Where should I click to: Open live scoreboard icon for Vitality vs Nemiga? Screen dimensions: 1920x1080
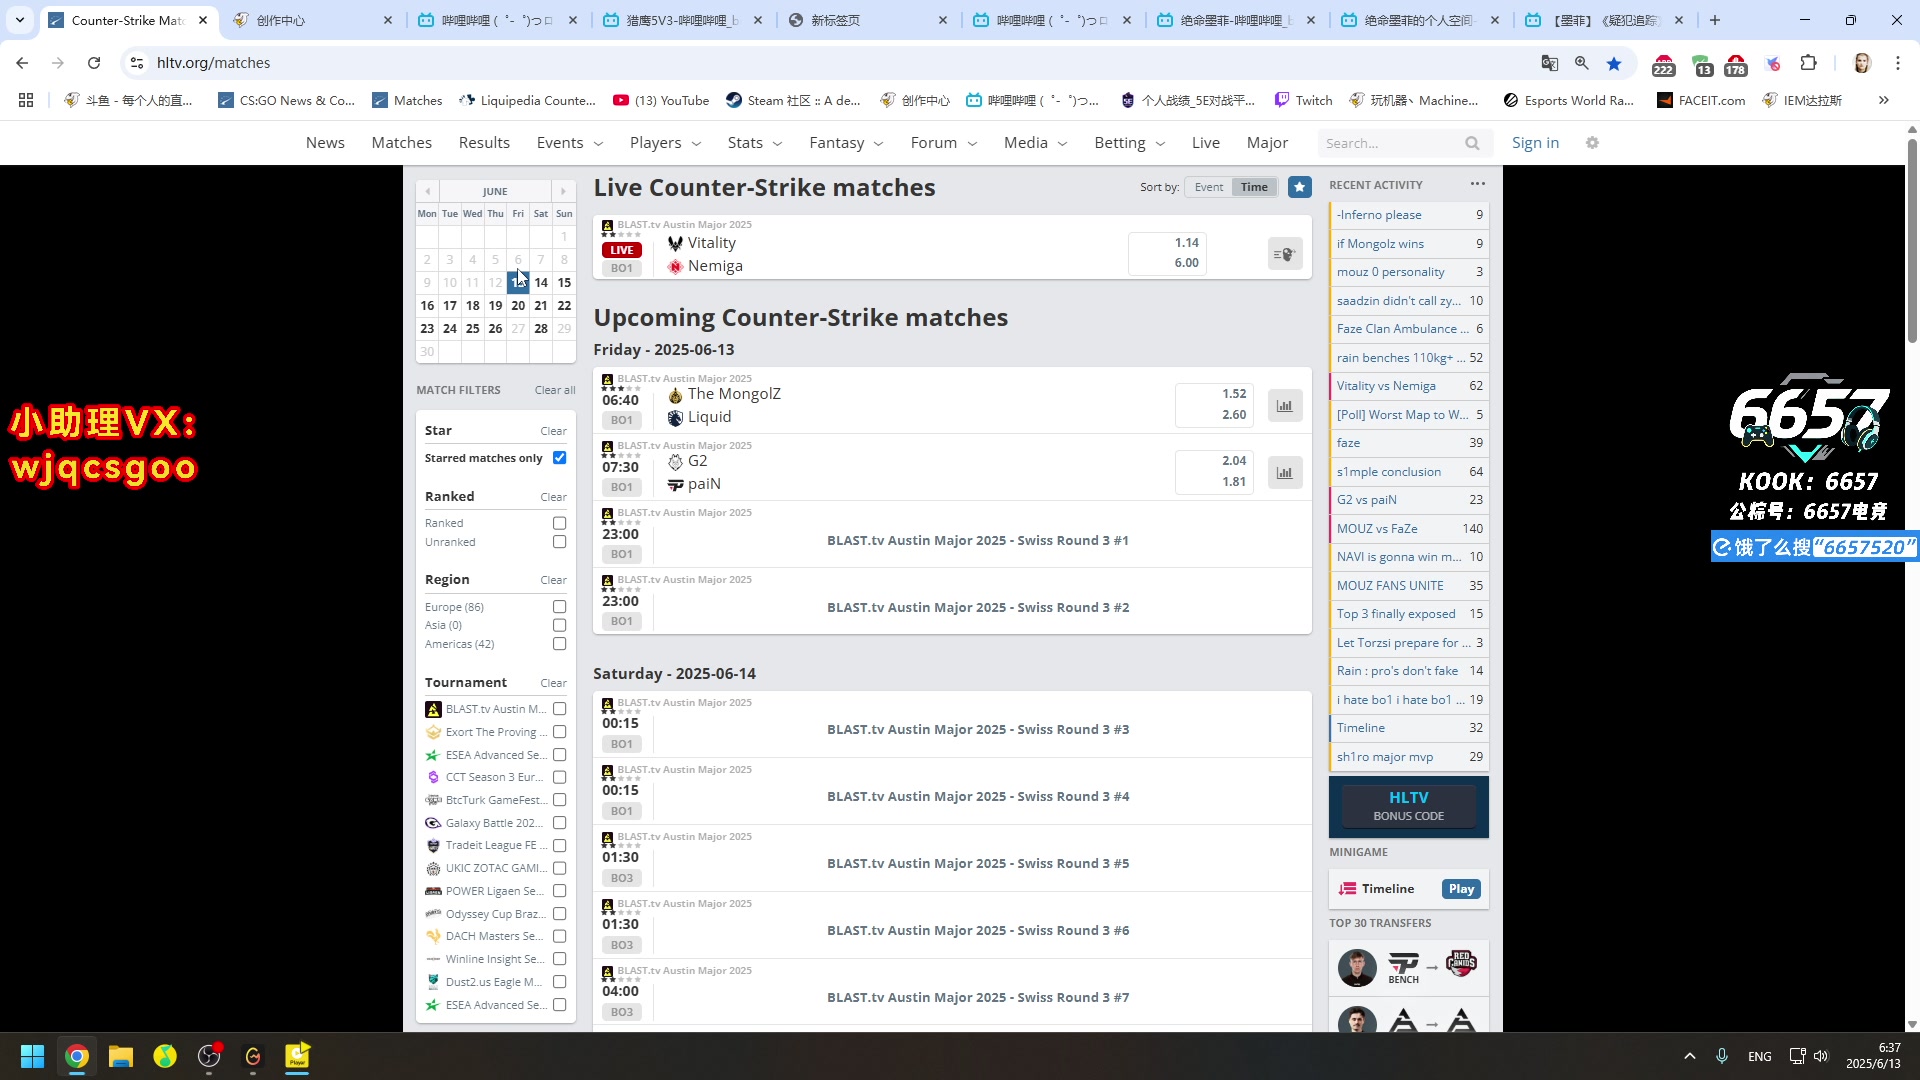[x=1285, y=254]
